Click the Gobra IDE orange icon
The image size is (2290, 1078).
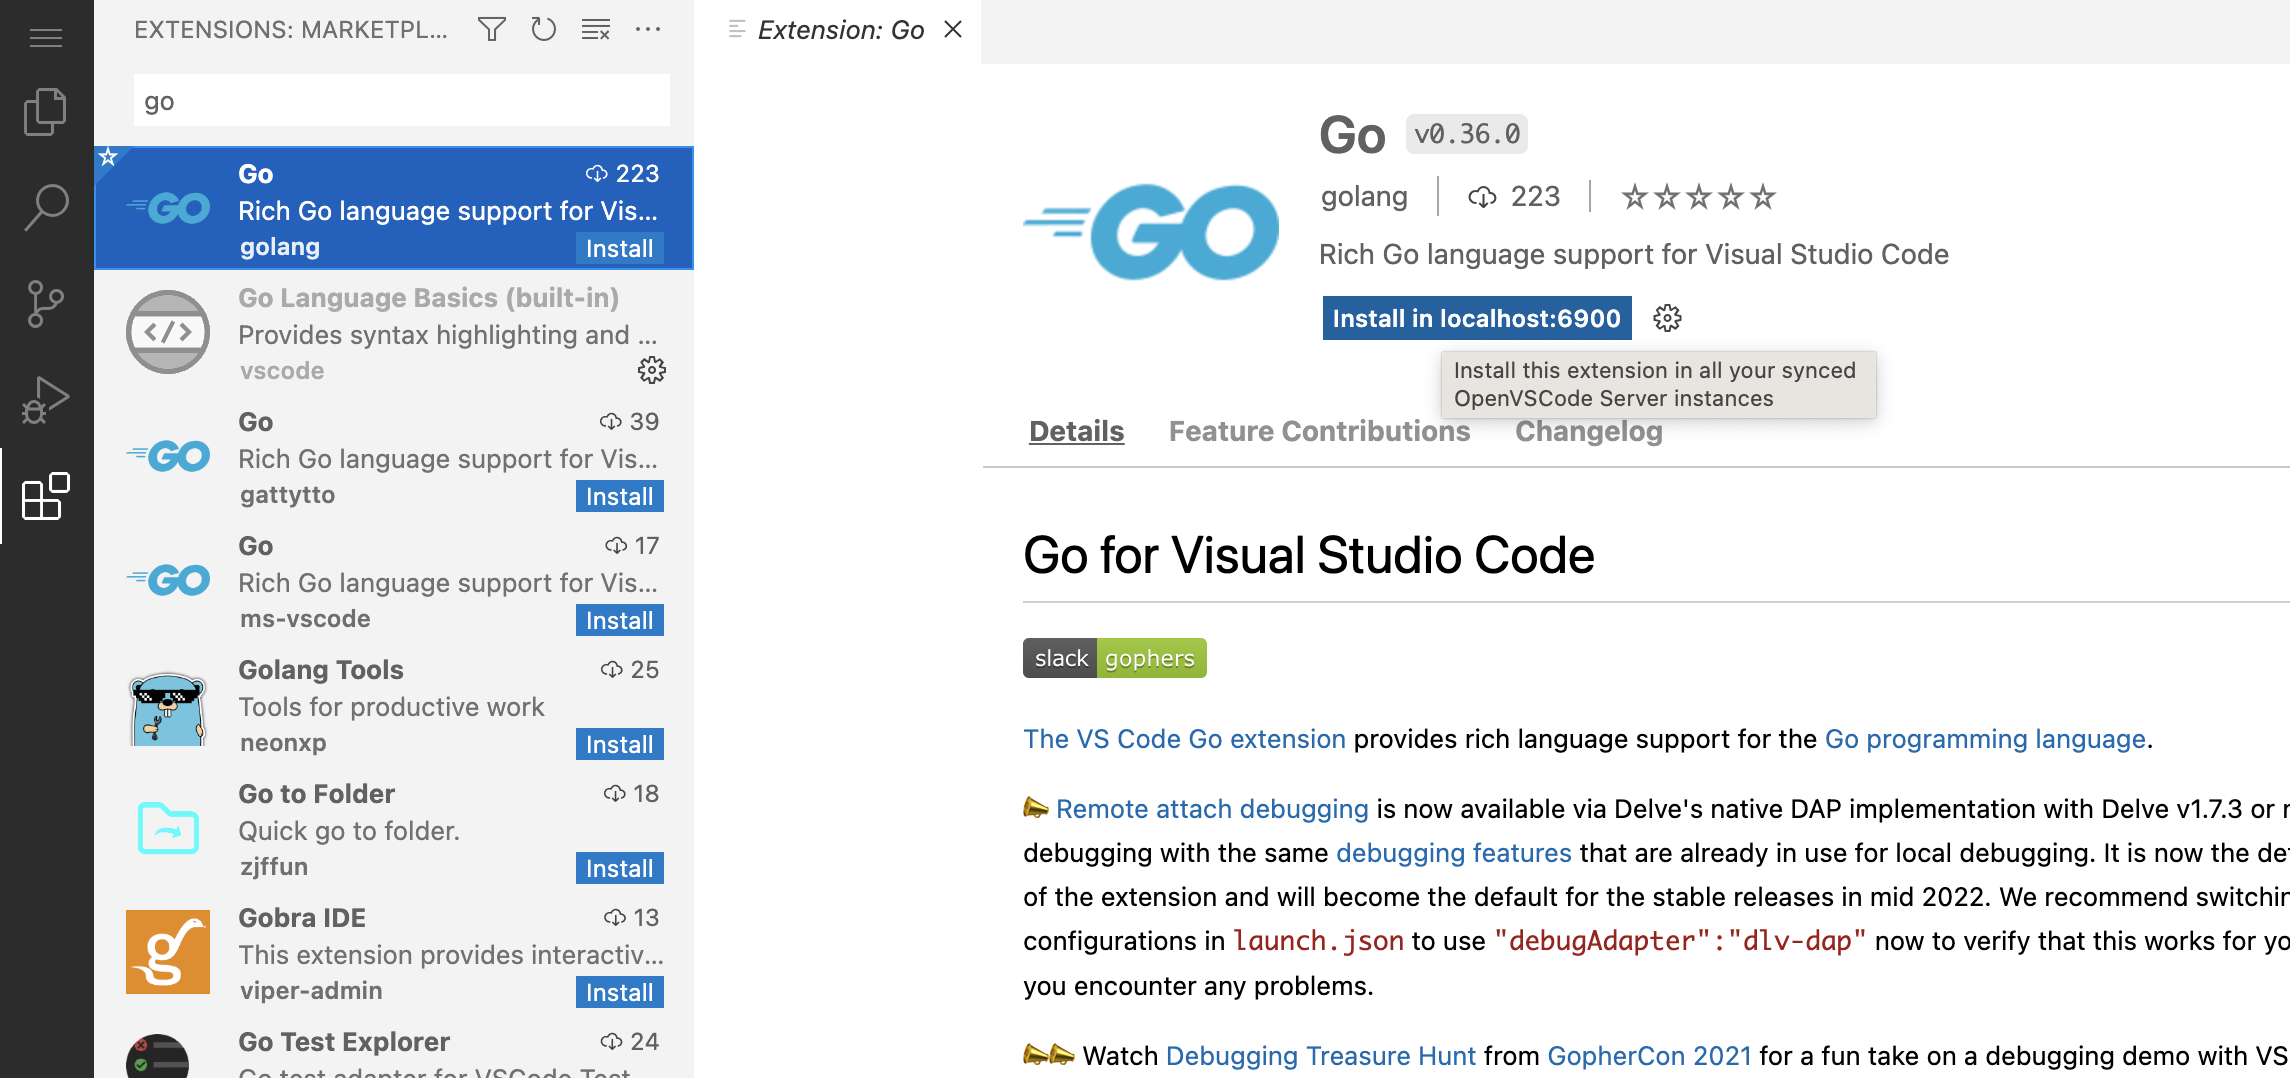pos(168,952)
